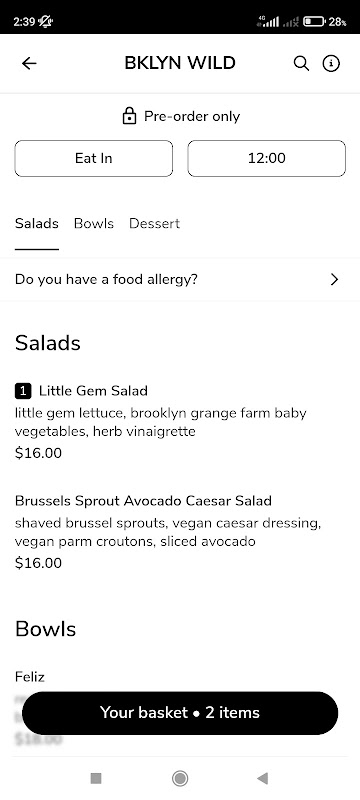Switch to the Dessert tab
The width and height of the screenshot is (360, 800).
pos(155,223)
